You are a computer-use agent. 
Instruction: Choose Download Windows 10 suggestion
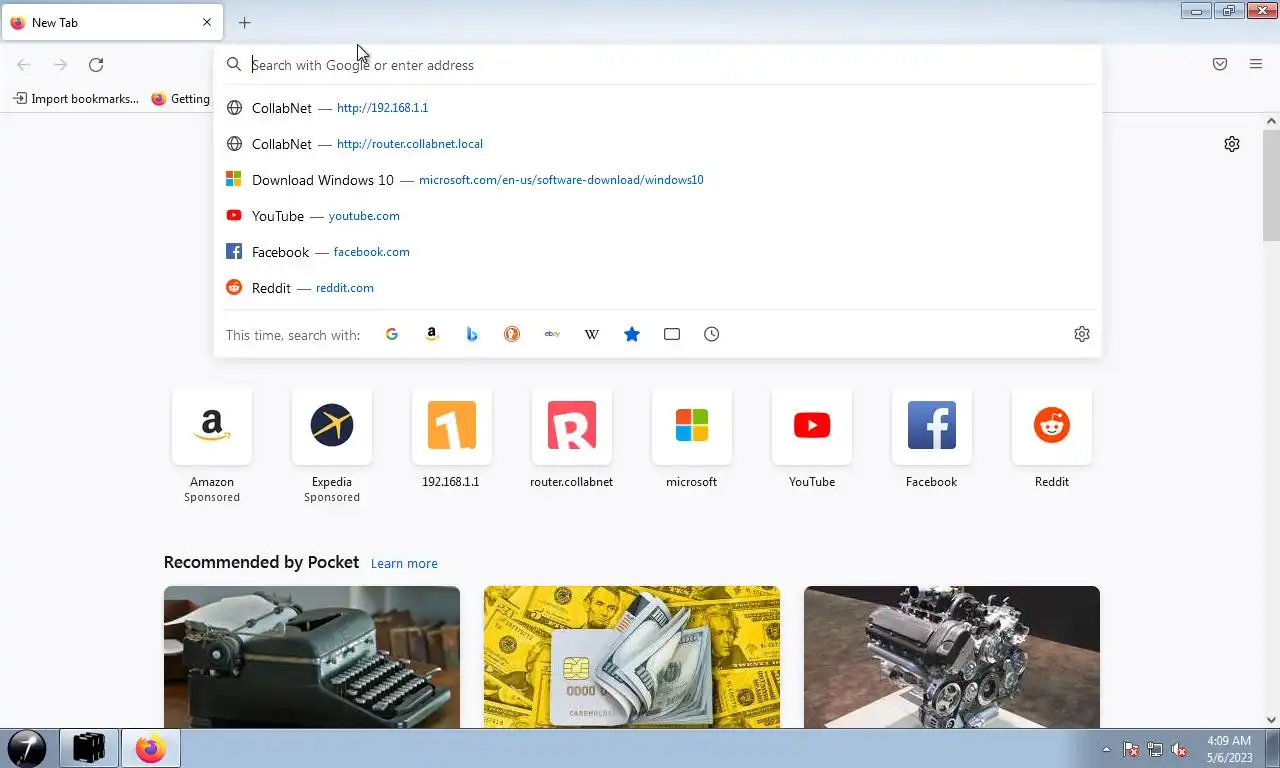(x=657, y=180)
